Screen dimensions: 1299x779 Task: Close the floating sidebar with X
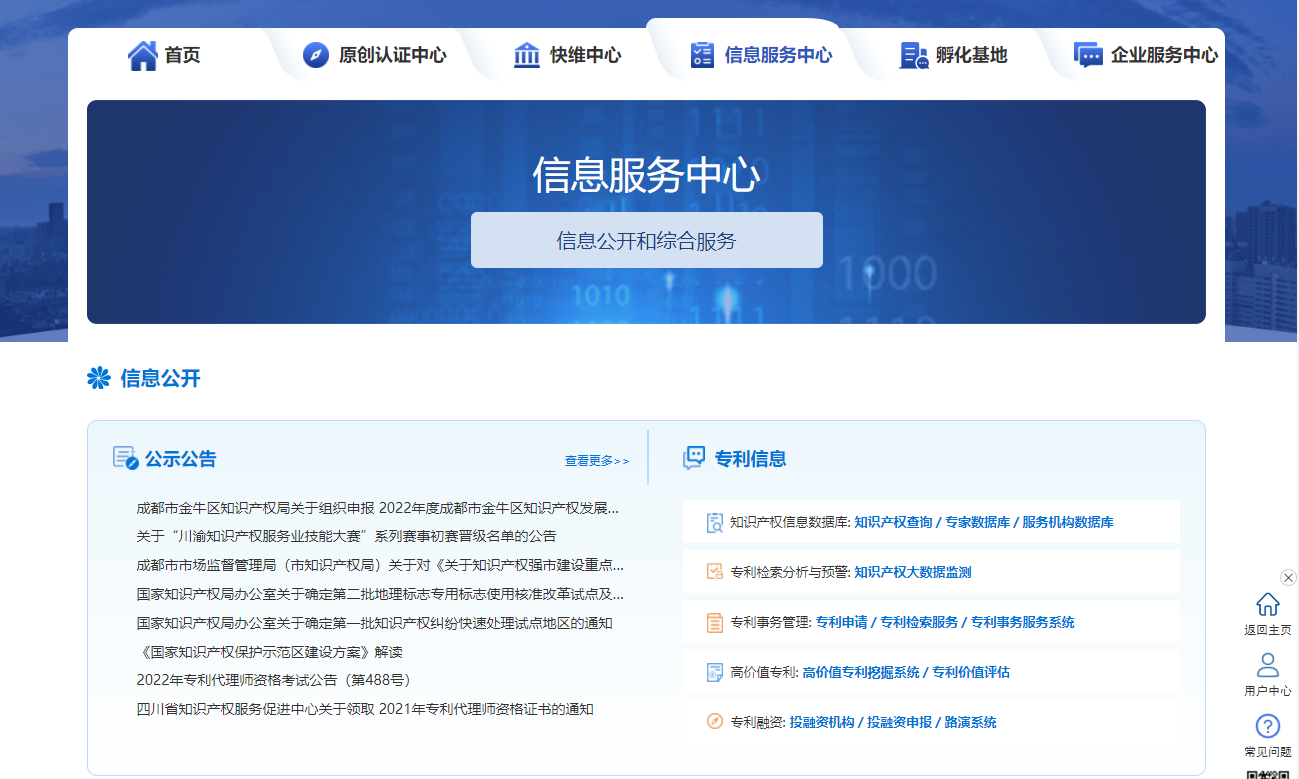(x=1288, y=577)
